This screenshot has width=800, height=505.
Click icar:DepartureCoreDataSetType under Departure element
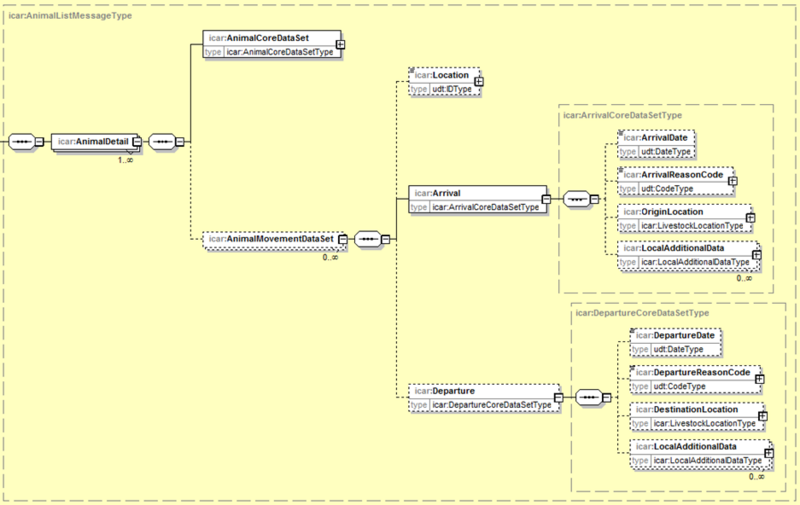pos(492,405)
